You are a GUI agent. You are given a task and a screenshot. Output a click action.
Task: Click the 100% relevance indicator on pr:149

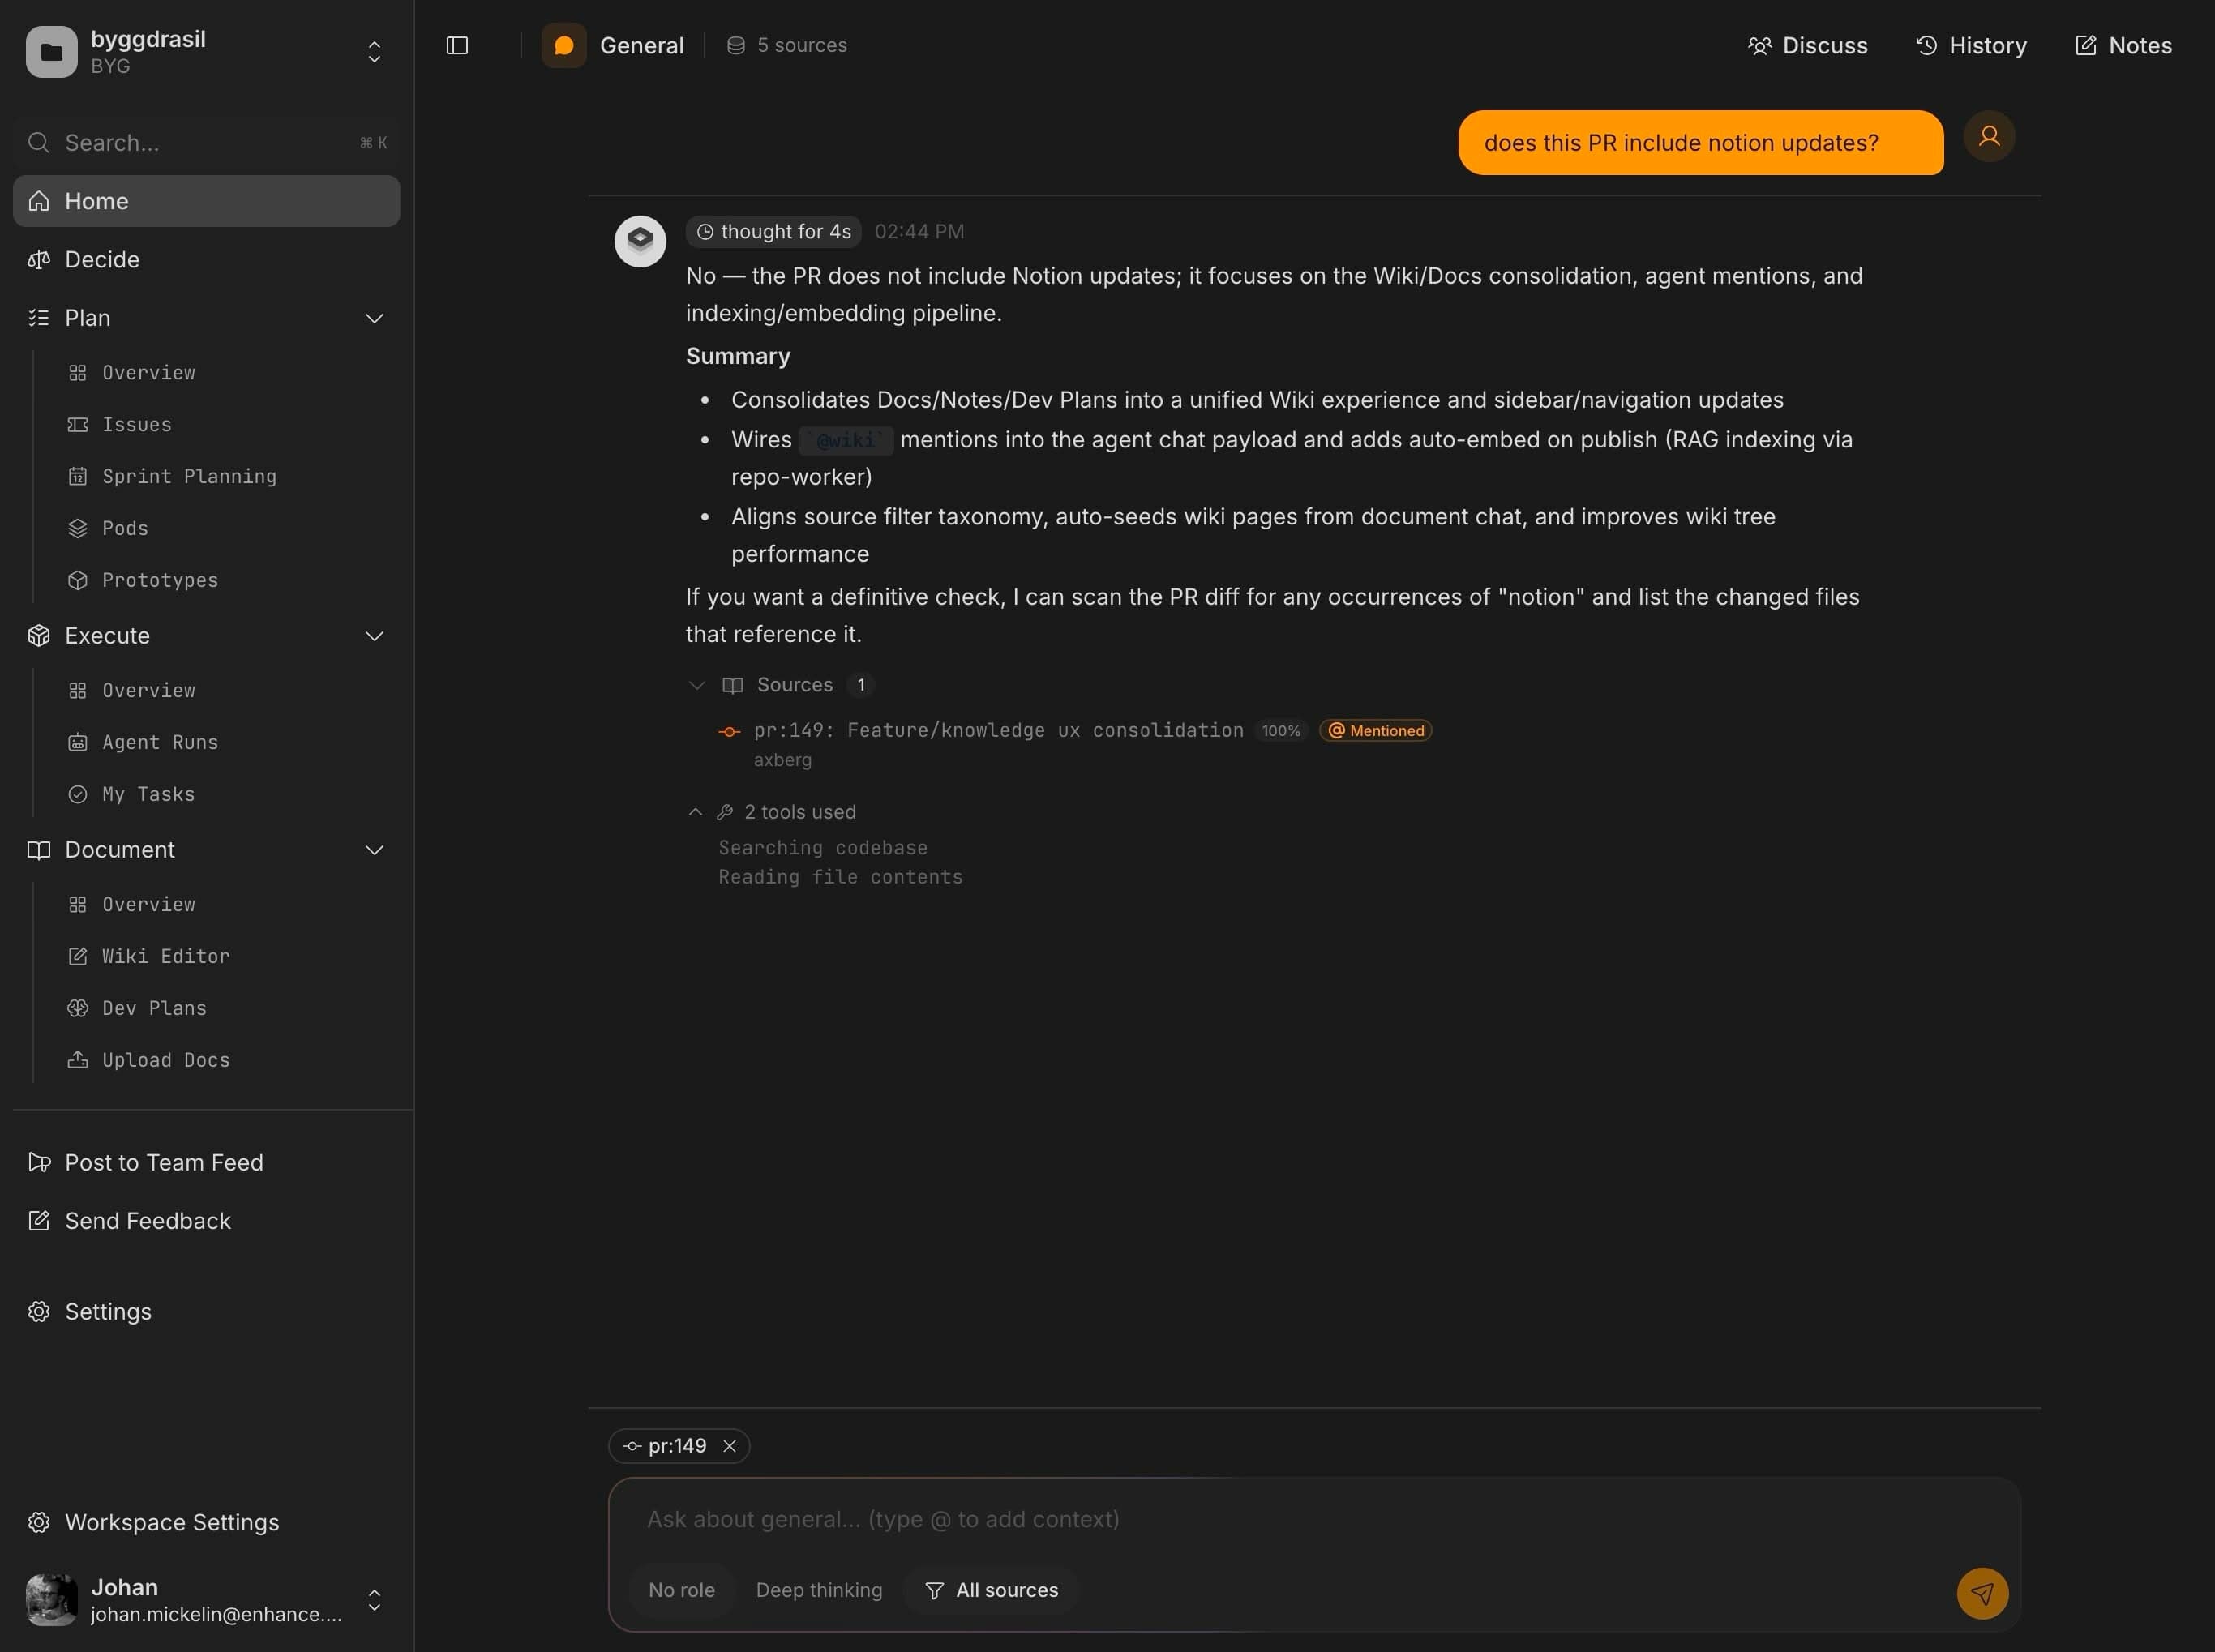pos(1279,730)
